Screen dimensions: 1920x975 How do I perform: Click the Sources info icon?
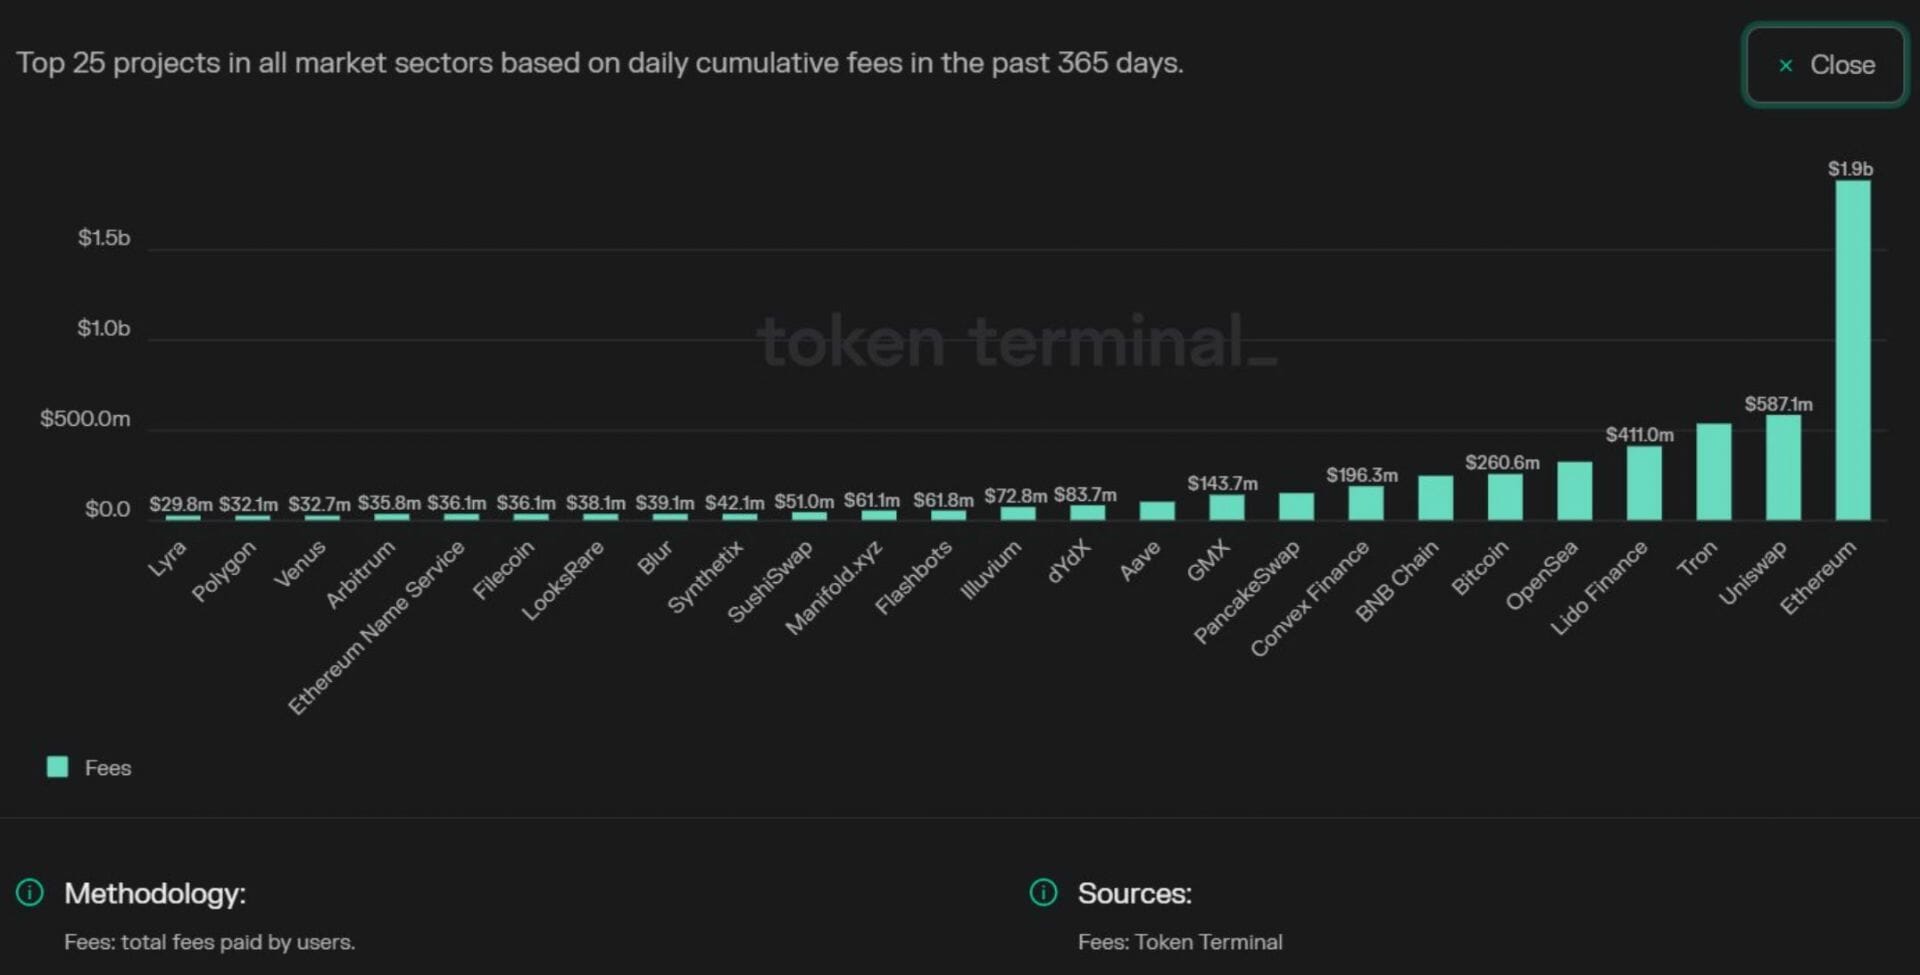click(1043, 892)
